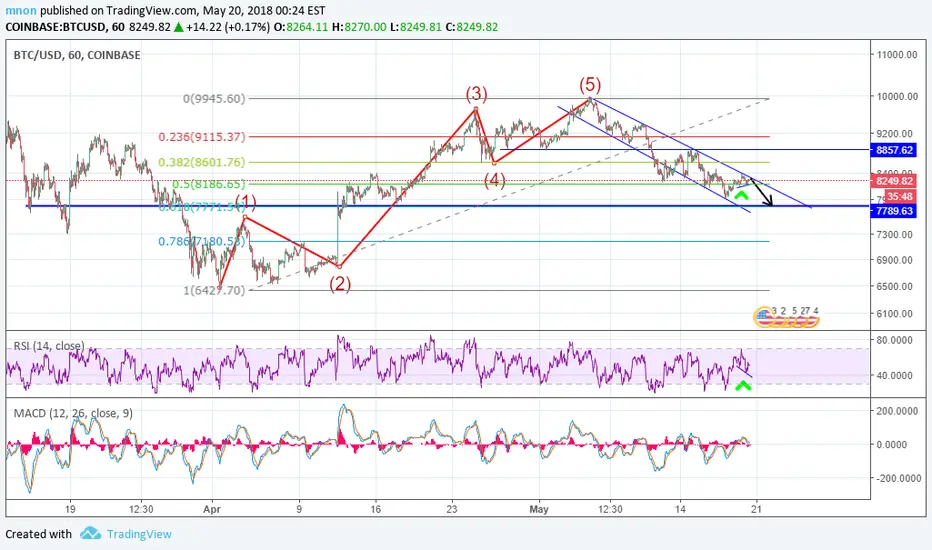The width and height of the screenshot is (932, 550).
Task: Click the TradingView cloud logo icon
Action: pyautogui.click(x=90, y=533)
